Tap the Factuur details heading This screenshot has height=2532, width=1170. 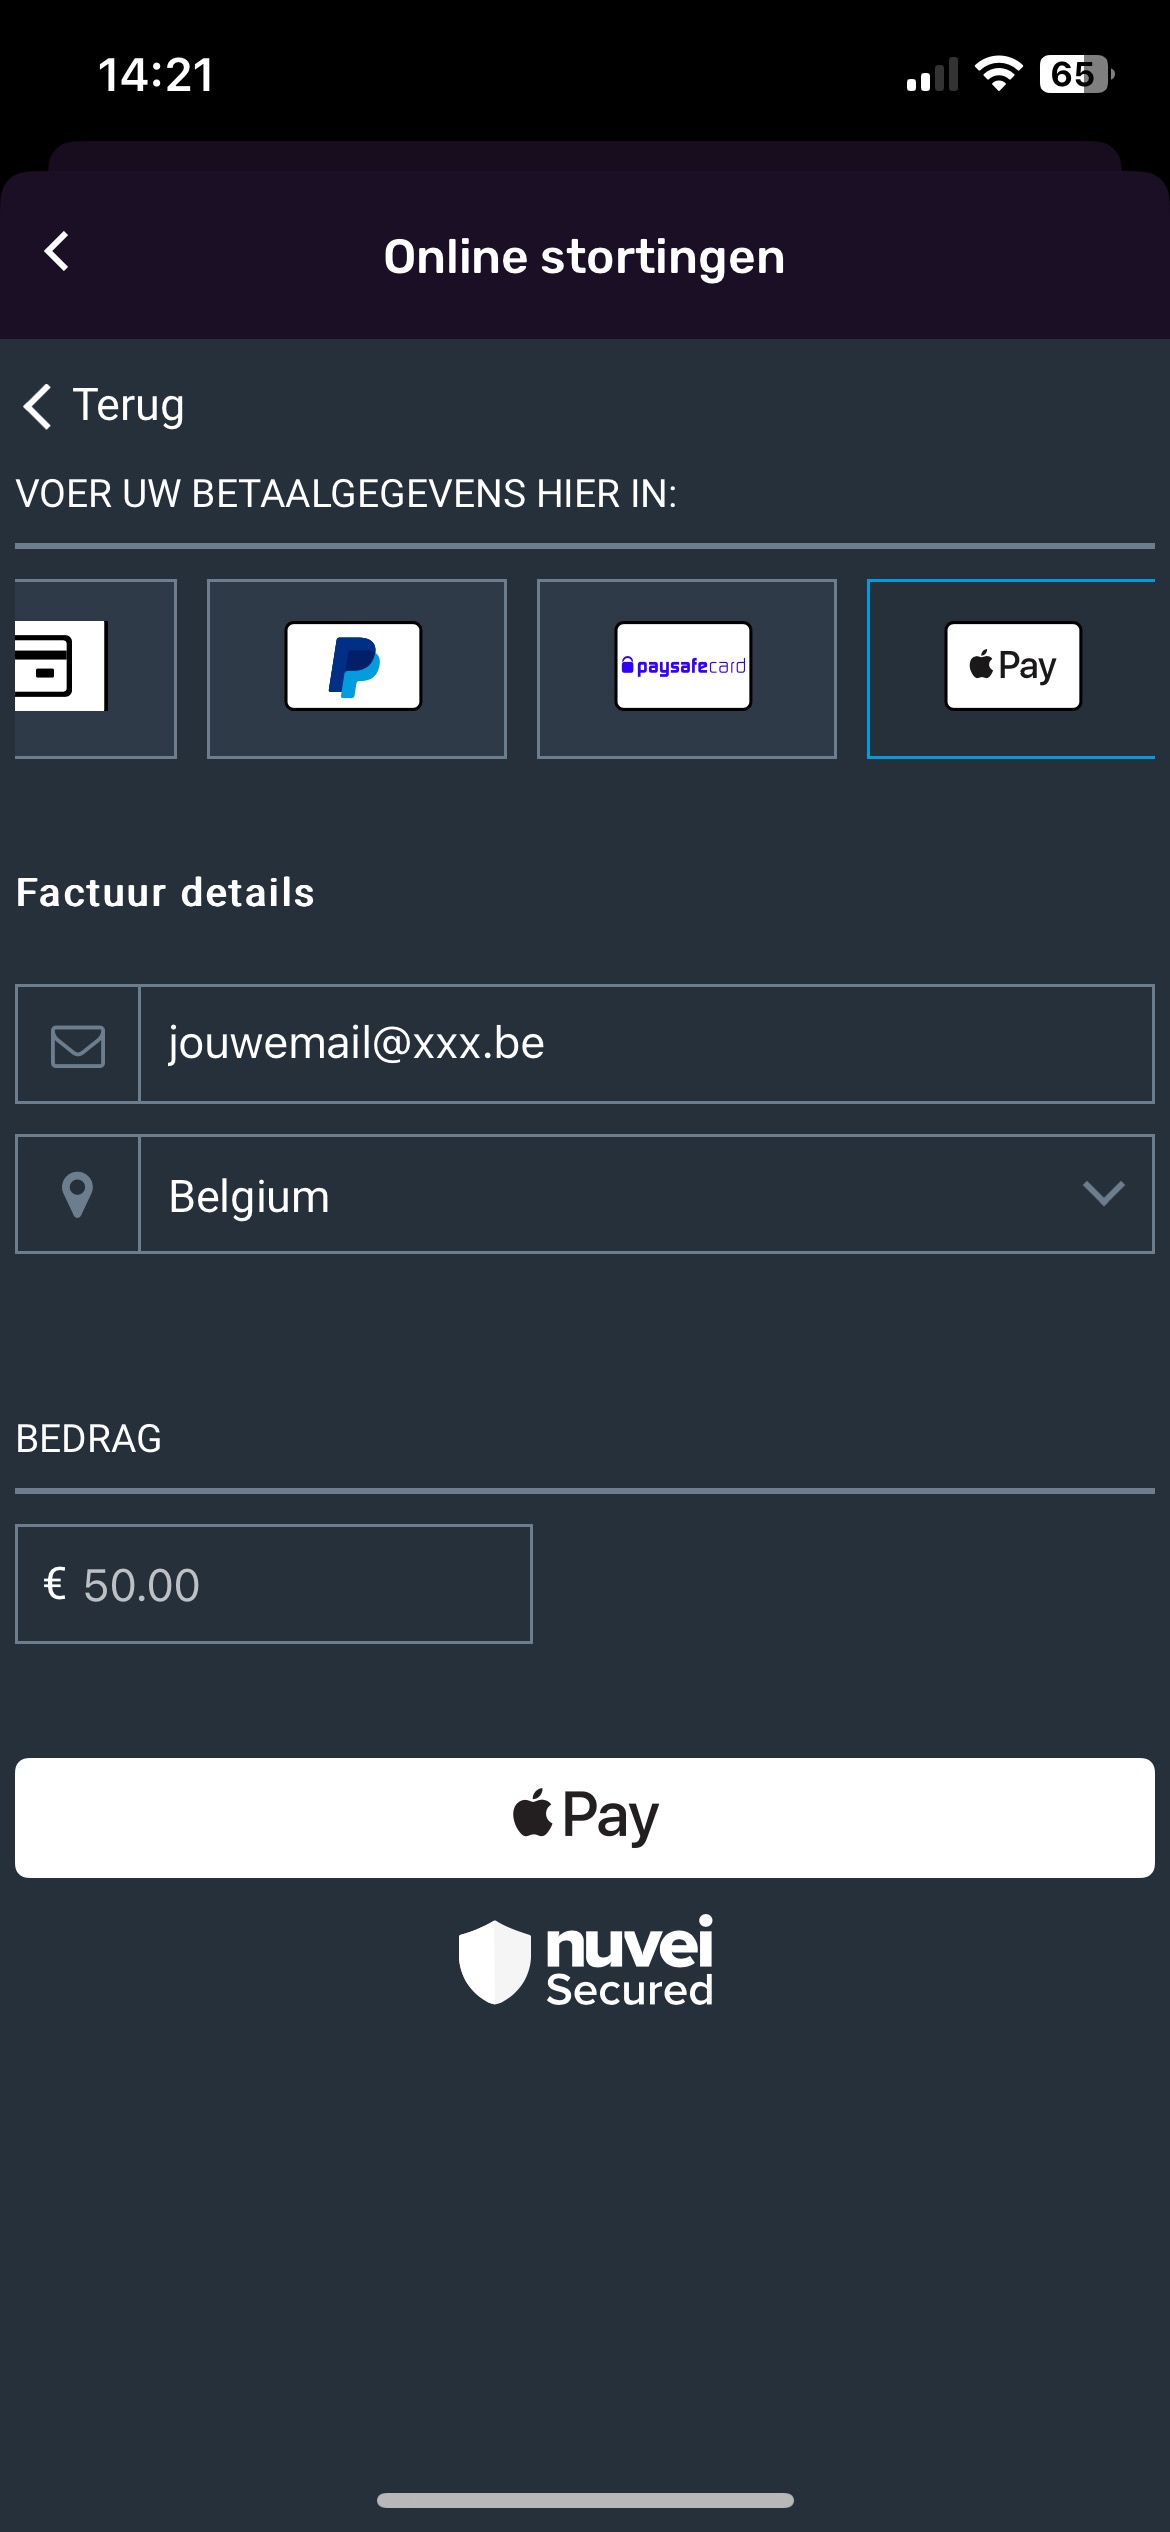pos(165,893)
